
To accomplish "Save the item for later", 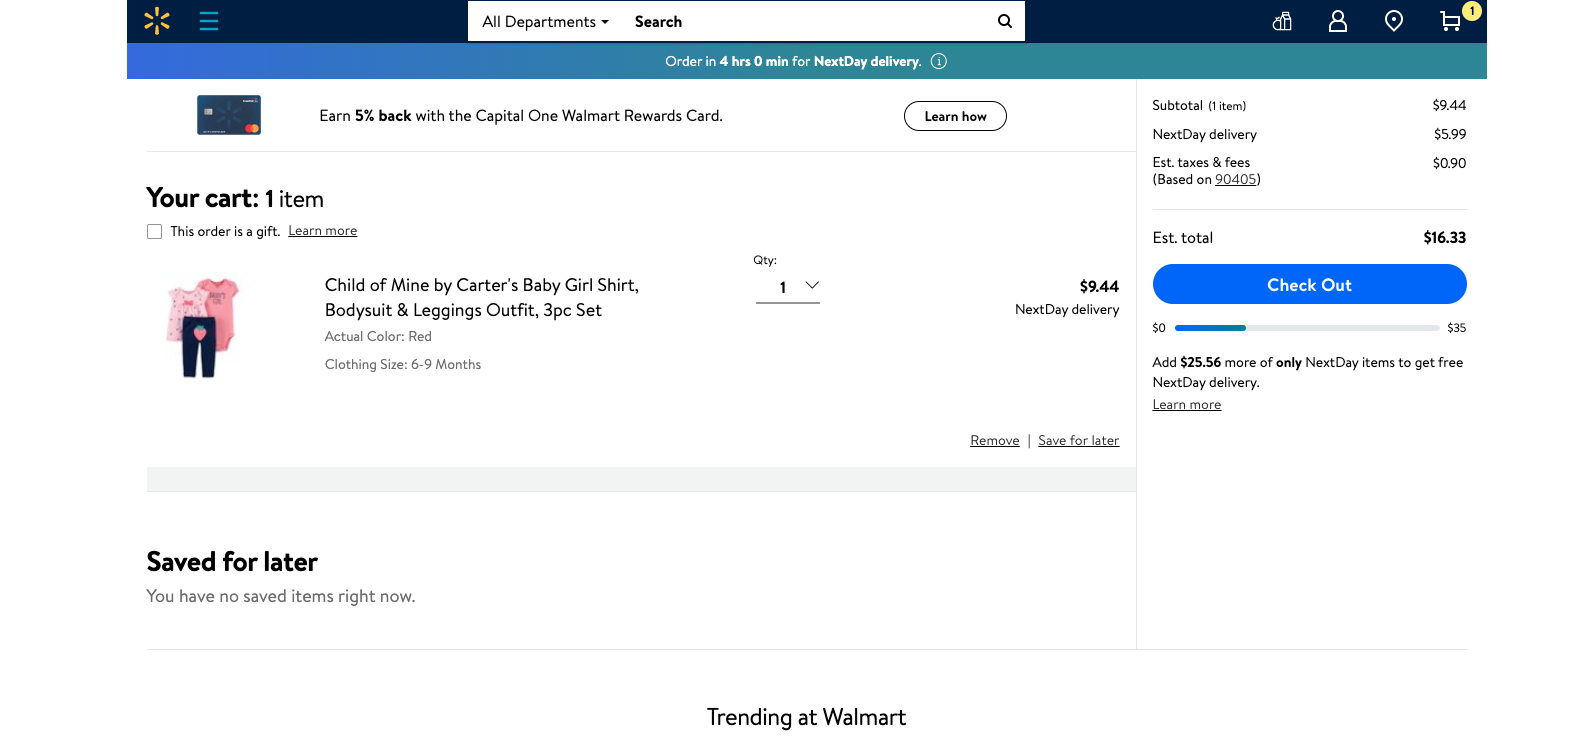I will click(x=1079, y=441).
